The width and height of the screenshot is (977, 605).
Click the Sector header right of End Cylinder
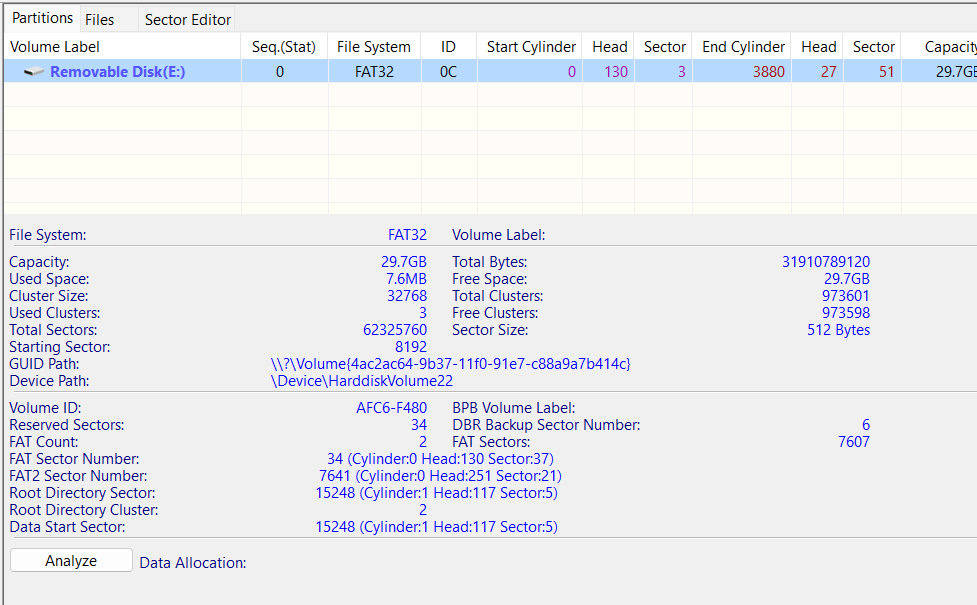pos(873,47)
